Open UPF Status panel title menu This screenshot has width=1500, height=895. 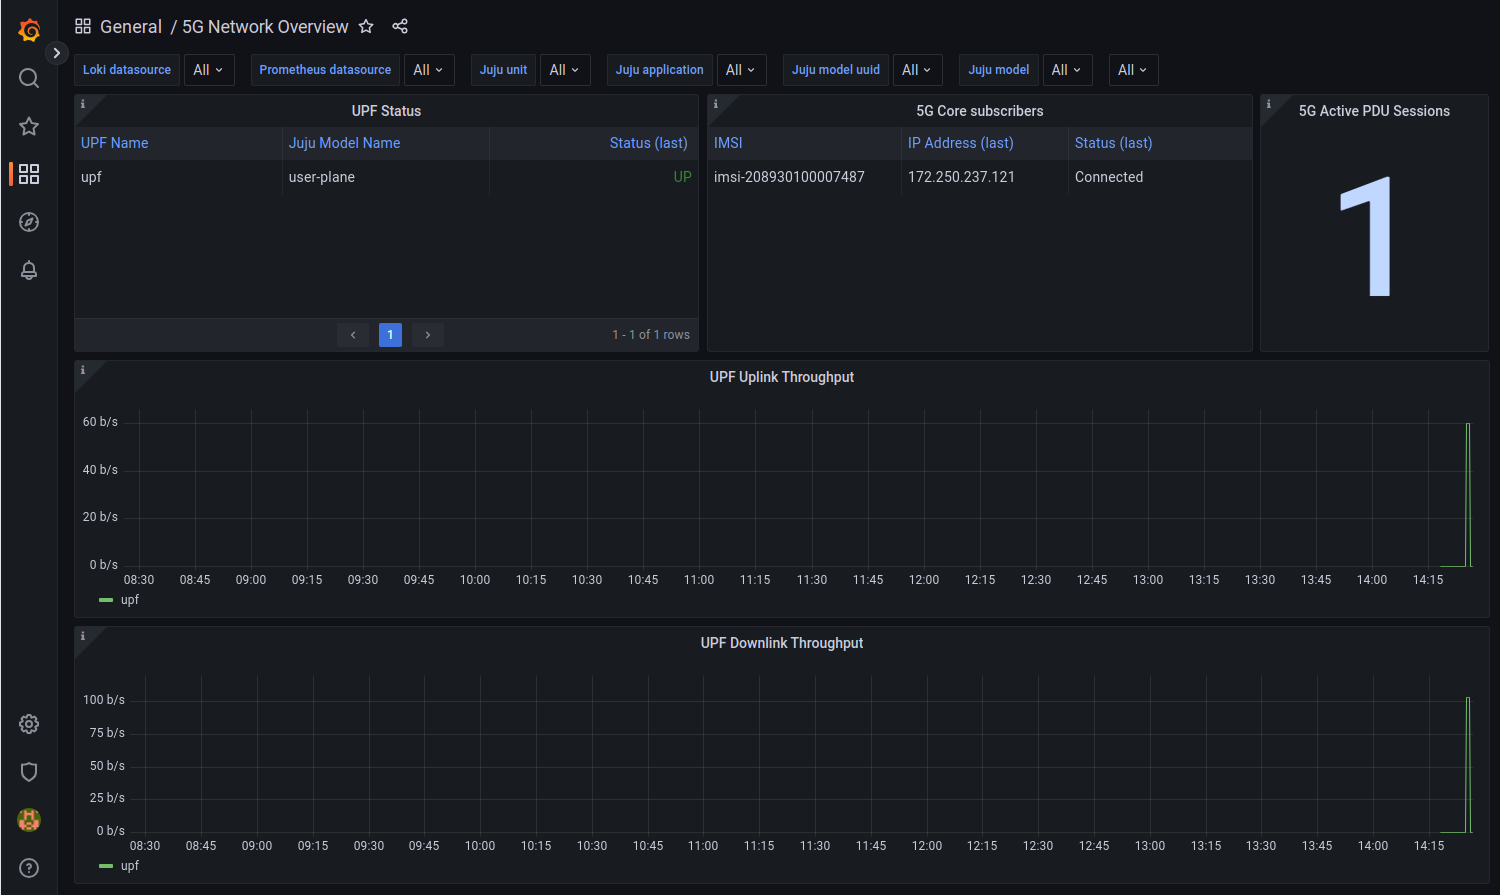pos(386,111)
